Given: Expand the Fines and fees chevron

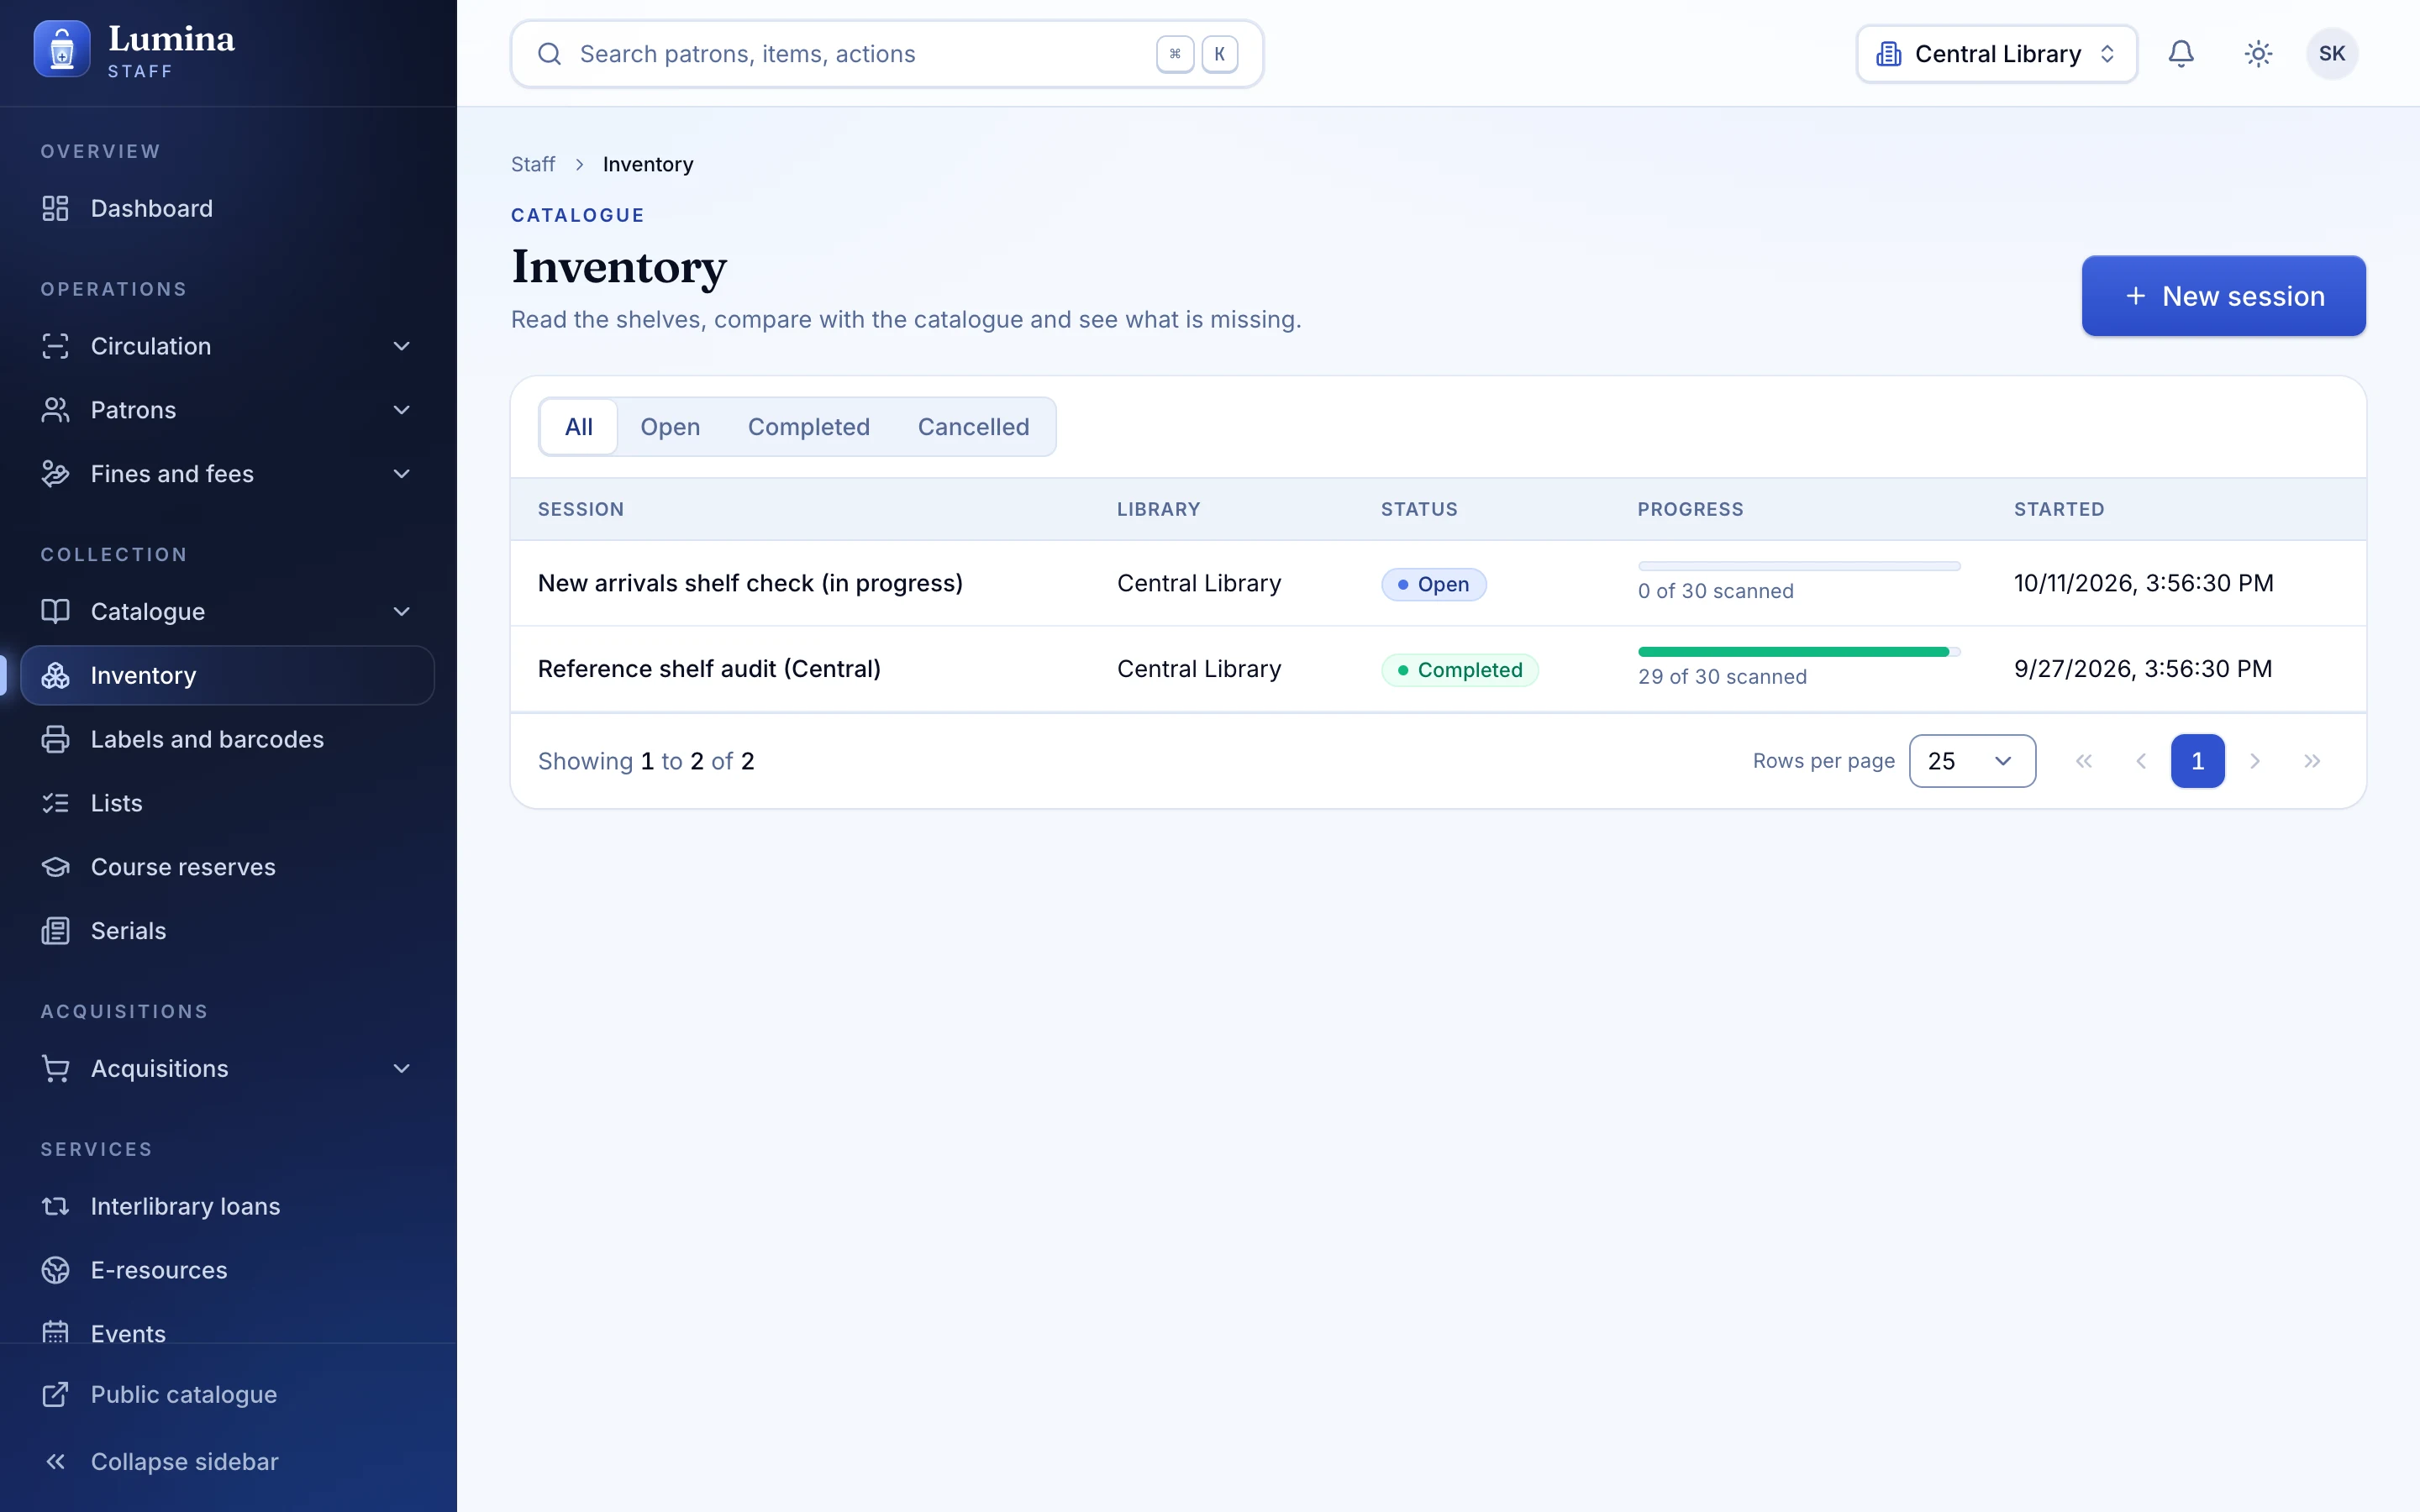Looking at the screenshot, I should point(402,474).
